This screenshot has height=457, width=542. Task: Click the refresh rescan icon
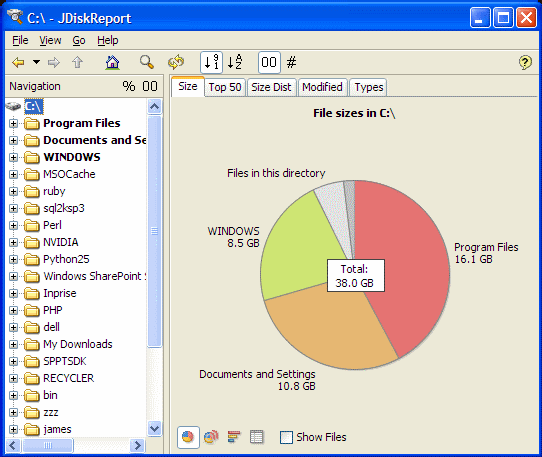coord(176,62)
